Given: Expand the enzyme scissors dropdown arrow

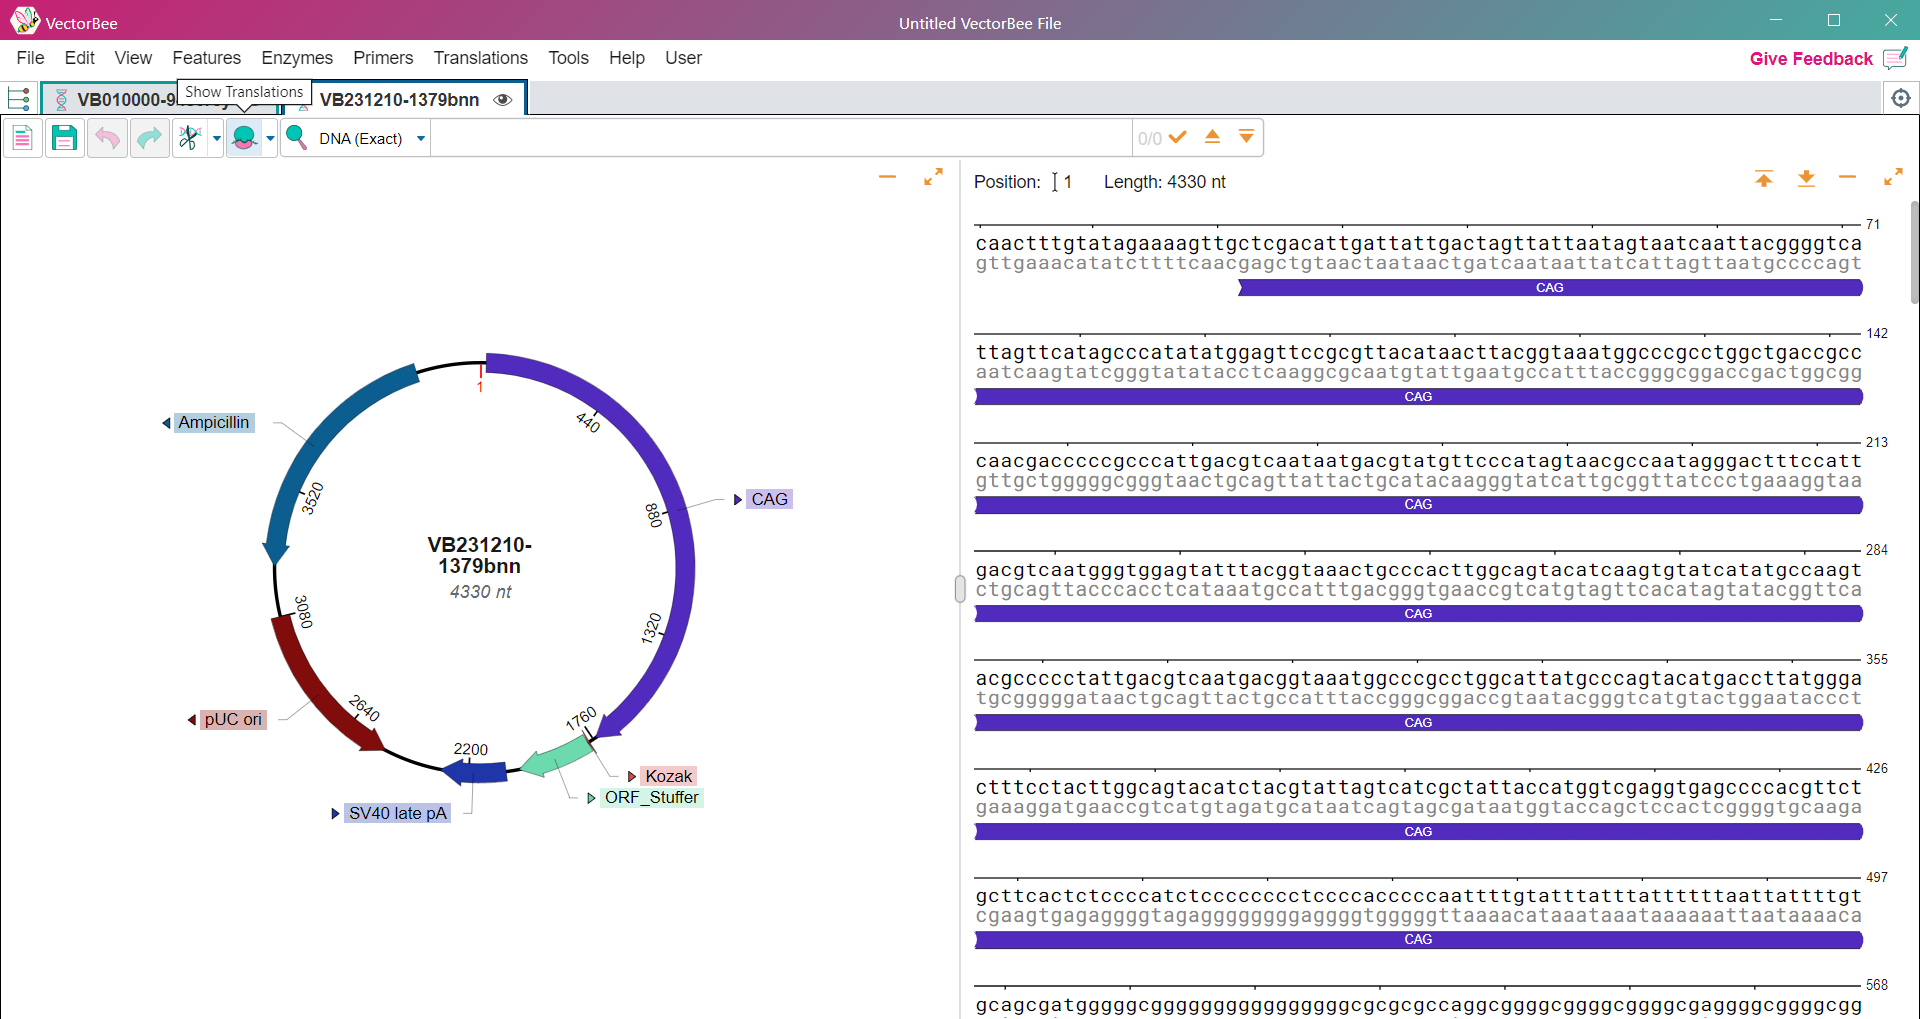Looking at the screenshot, I should pyautogui.click(x=216, y=138).
